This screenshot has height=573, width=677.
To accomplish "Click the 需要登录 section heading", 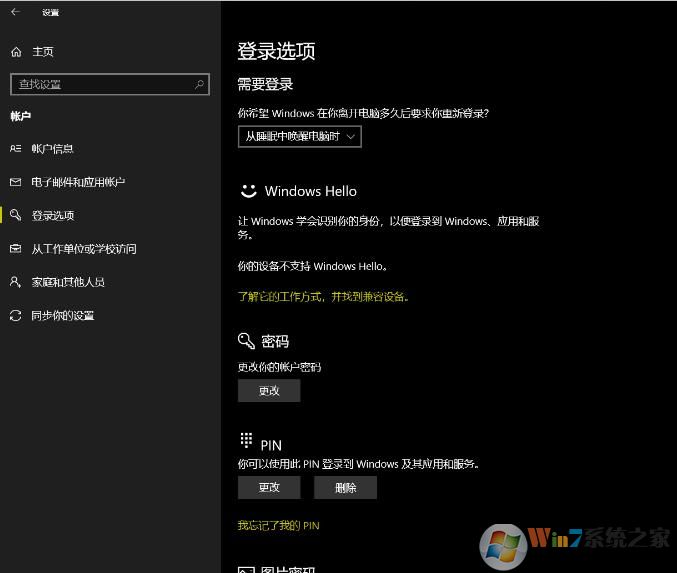I will tap(265, 84).
